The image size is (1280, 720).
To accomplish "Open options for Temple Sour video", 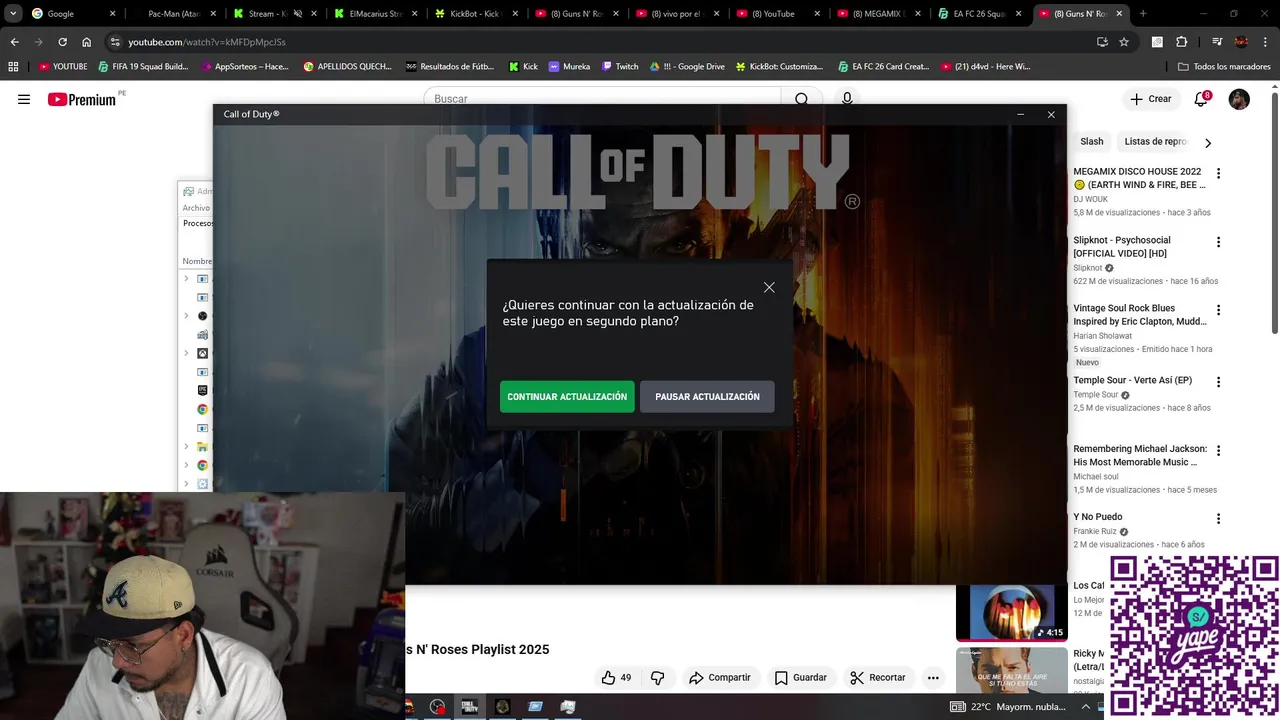I will point(1218,382).
